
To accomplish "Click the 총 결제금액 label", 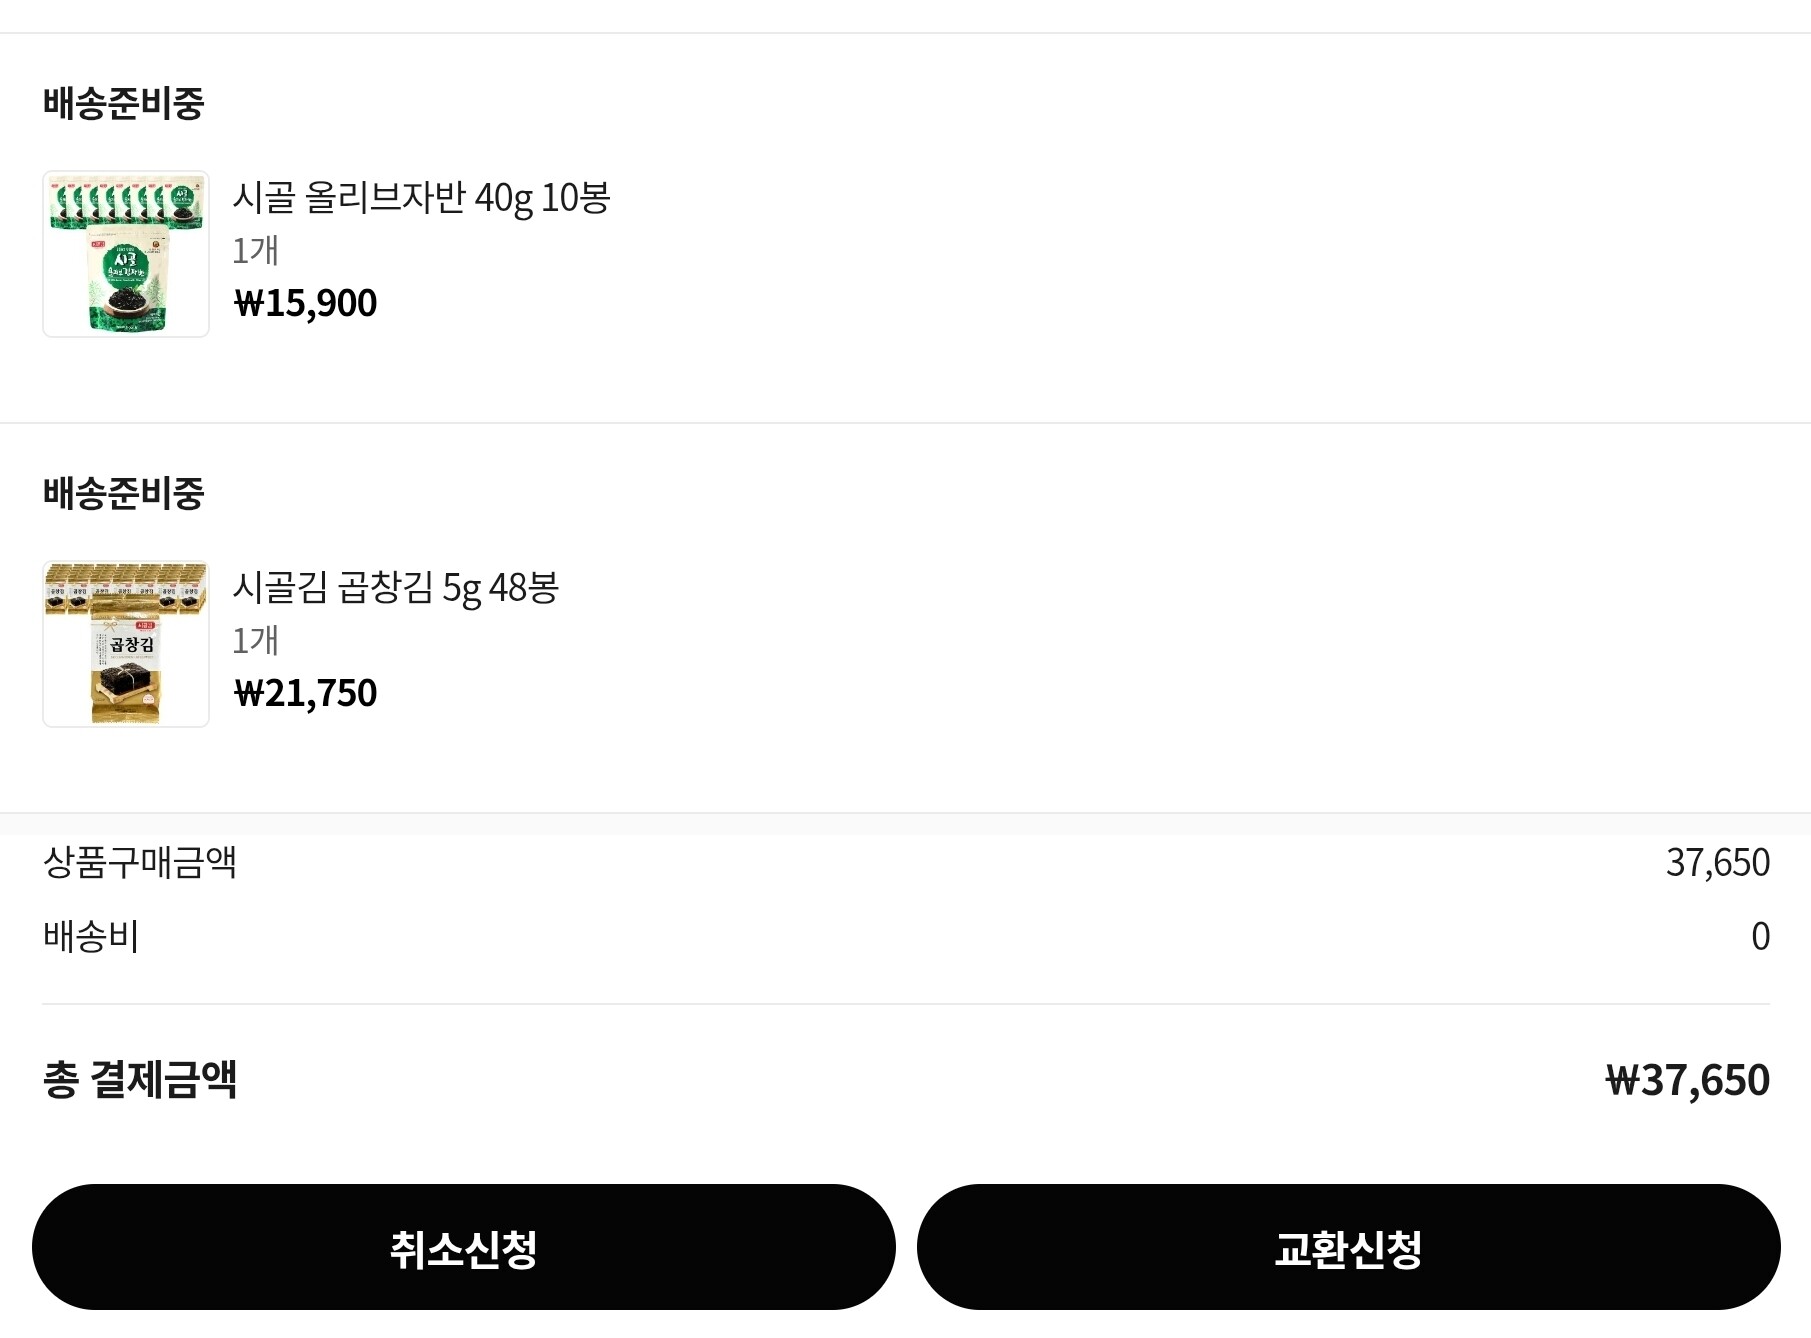I will (x=140, y=1080).
